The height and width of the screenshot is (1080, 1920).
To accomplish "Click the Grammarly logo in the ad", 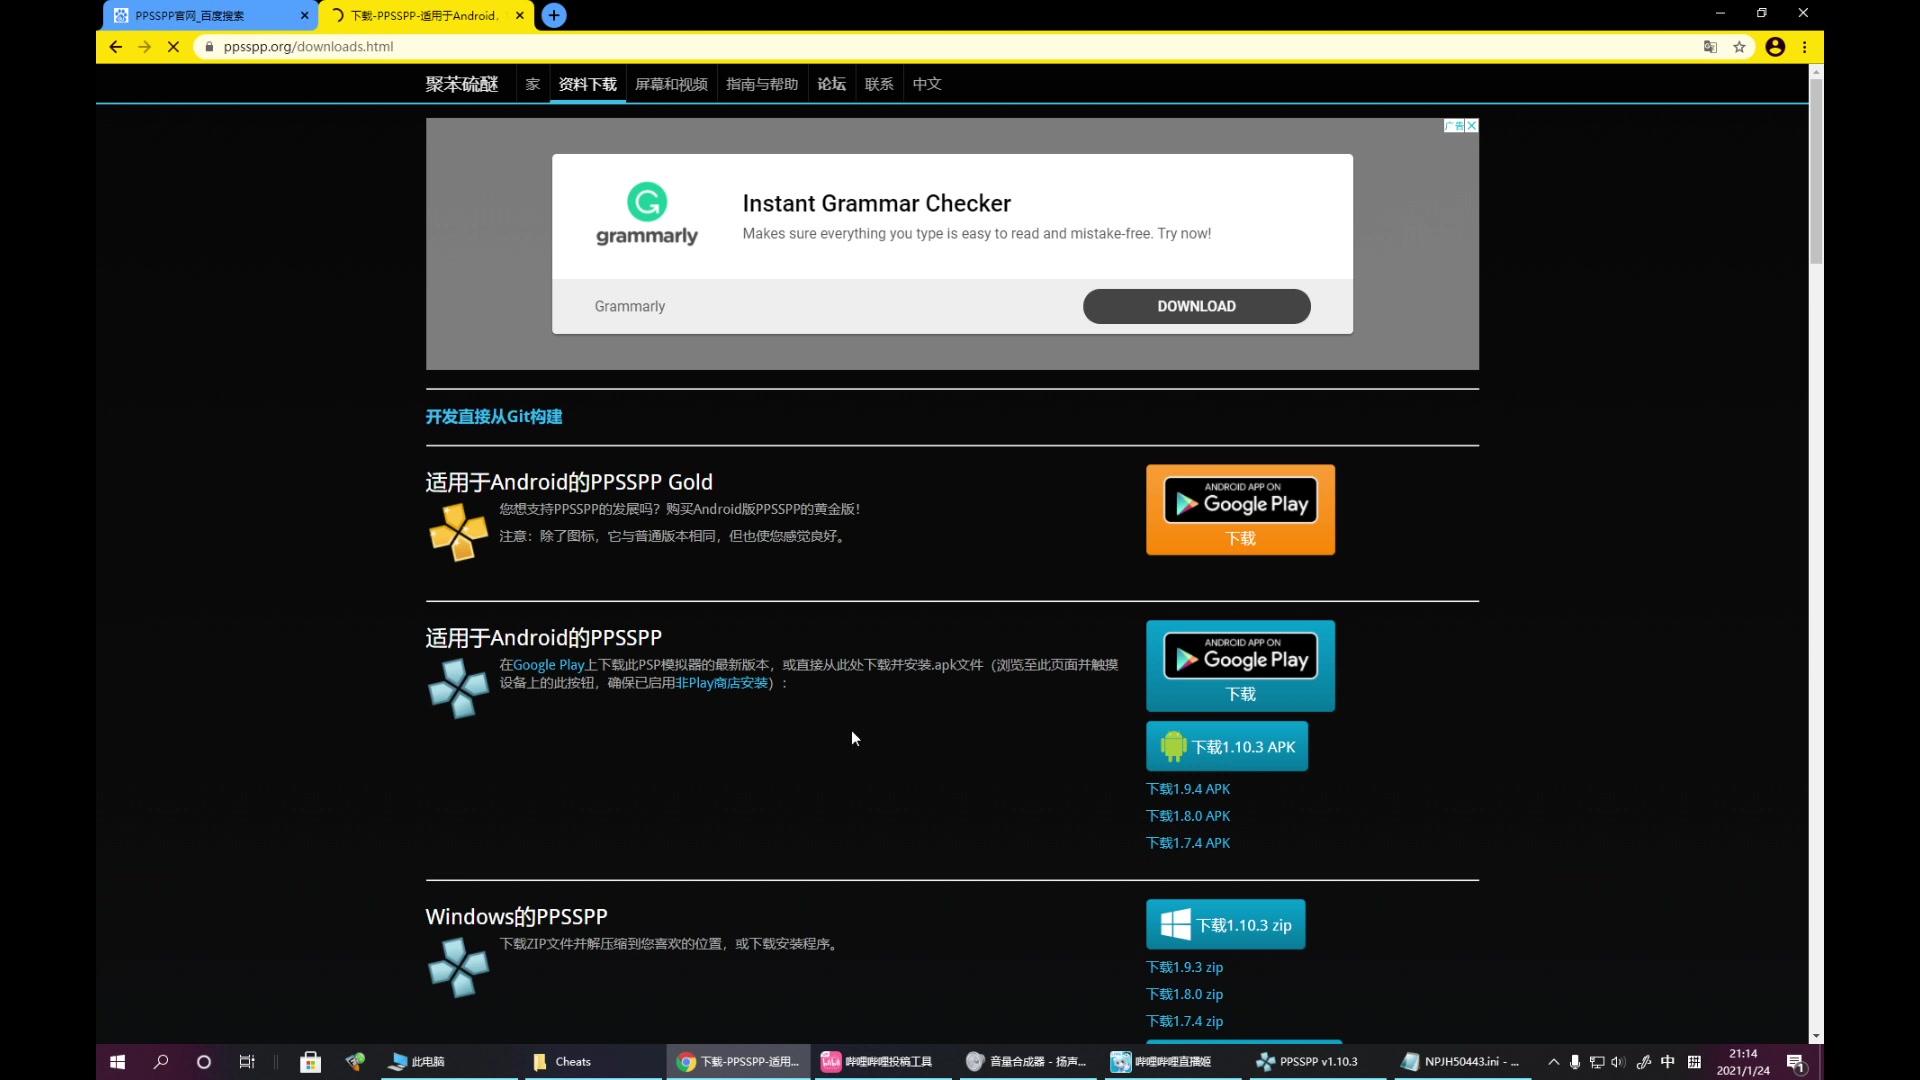I will coord(647,215).
